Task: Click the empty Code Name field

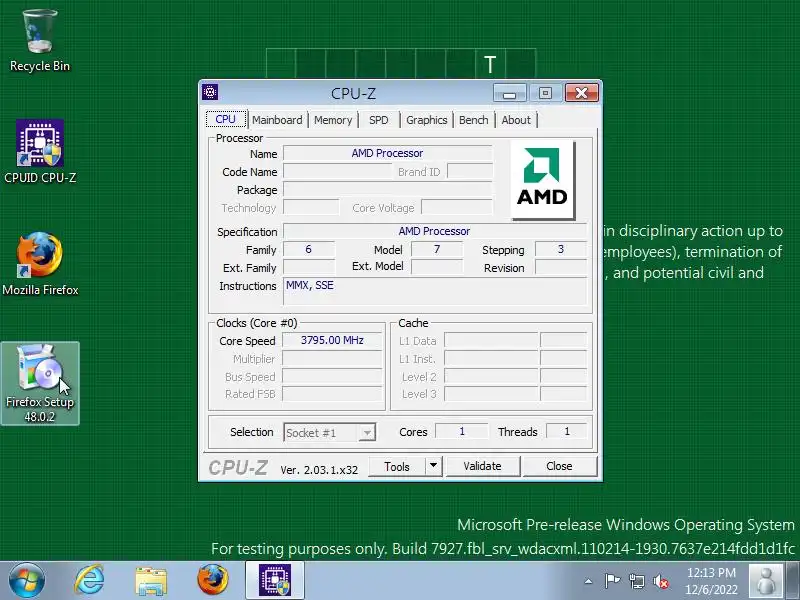Action: coord(337,171)
